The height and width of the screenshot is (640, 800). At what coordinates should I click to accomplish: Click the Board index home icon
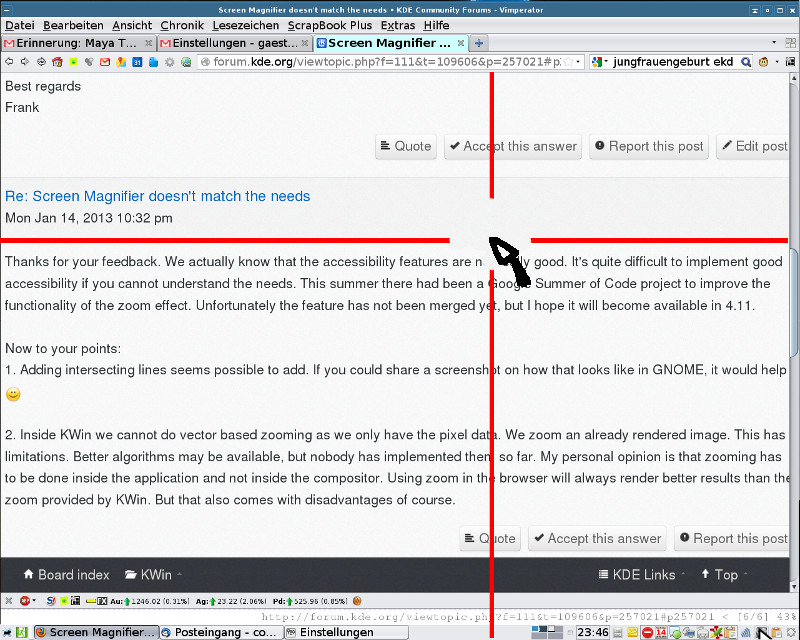(x=28, y=575)
